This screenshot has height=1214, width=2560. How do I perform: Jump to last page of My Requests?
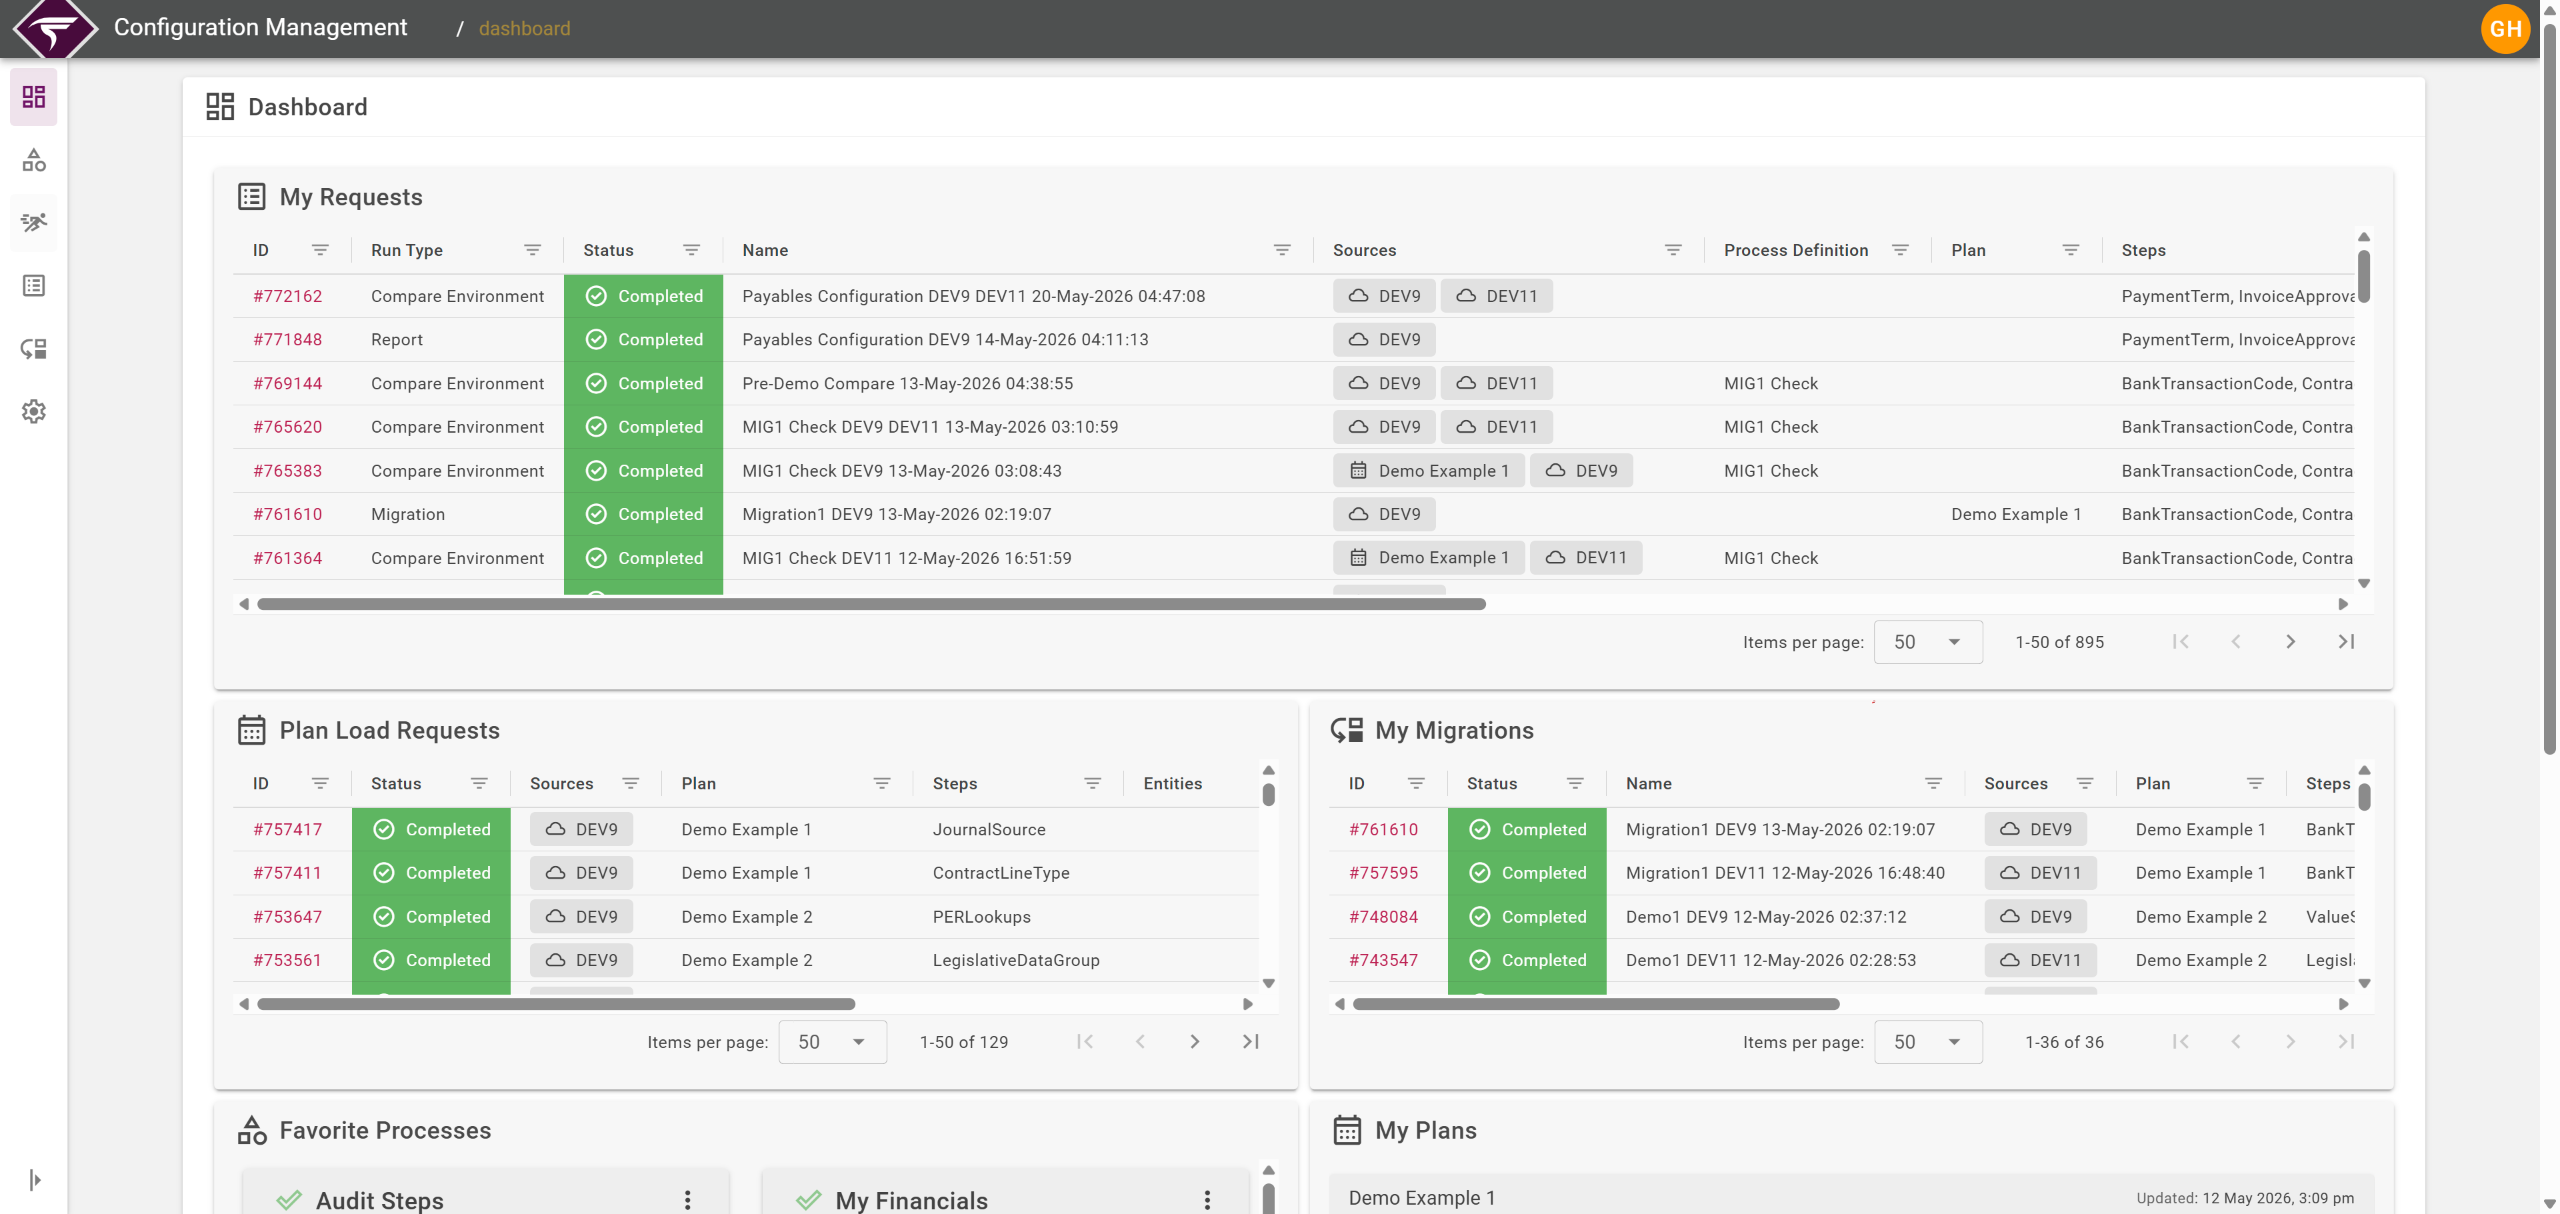point(2346,642)
